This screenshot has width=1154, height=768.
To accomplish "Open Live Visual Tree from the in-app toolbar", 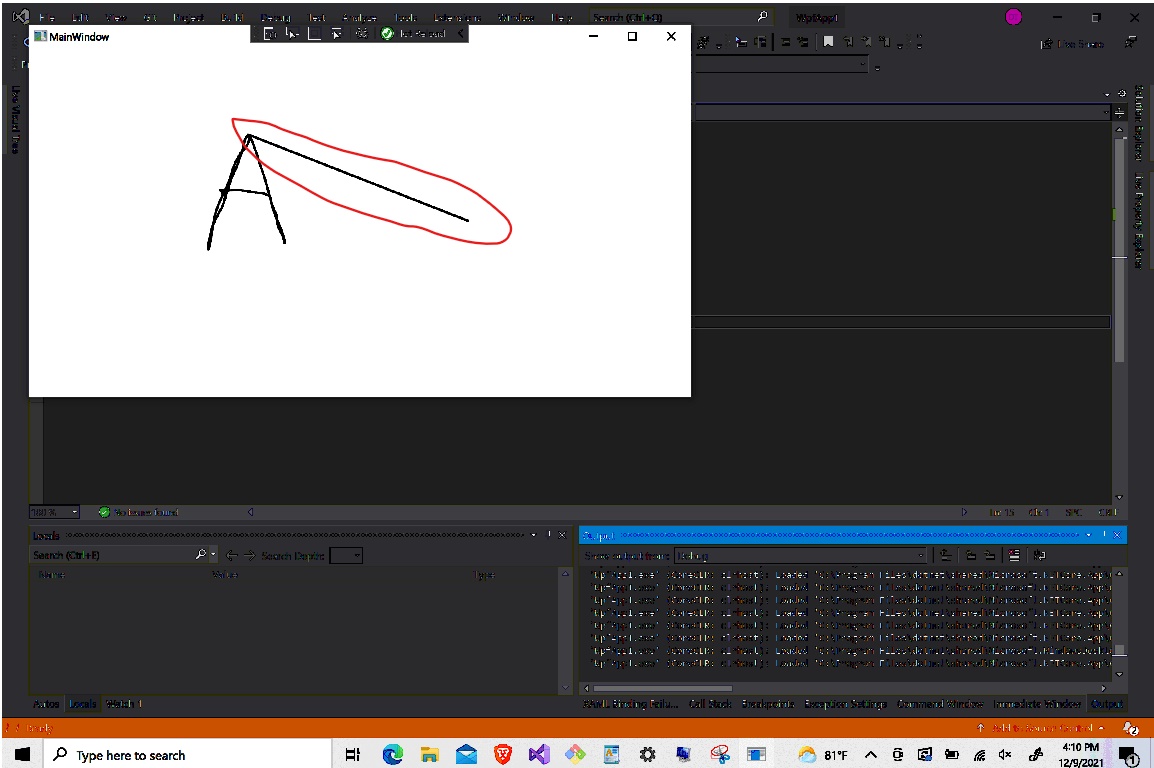I will pyautogui.click(x=270, y=33).
